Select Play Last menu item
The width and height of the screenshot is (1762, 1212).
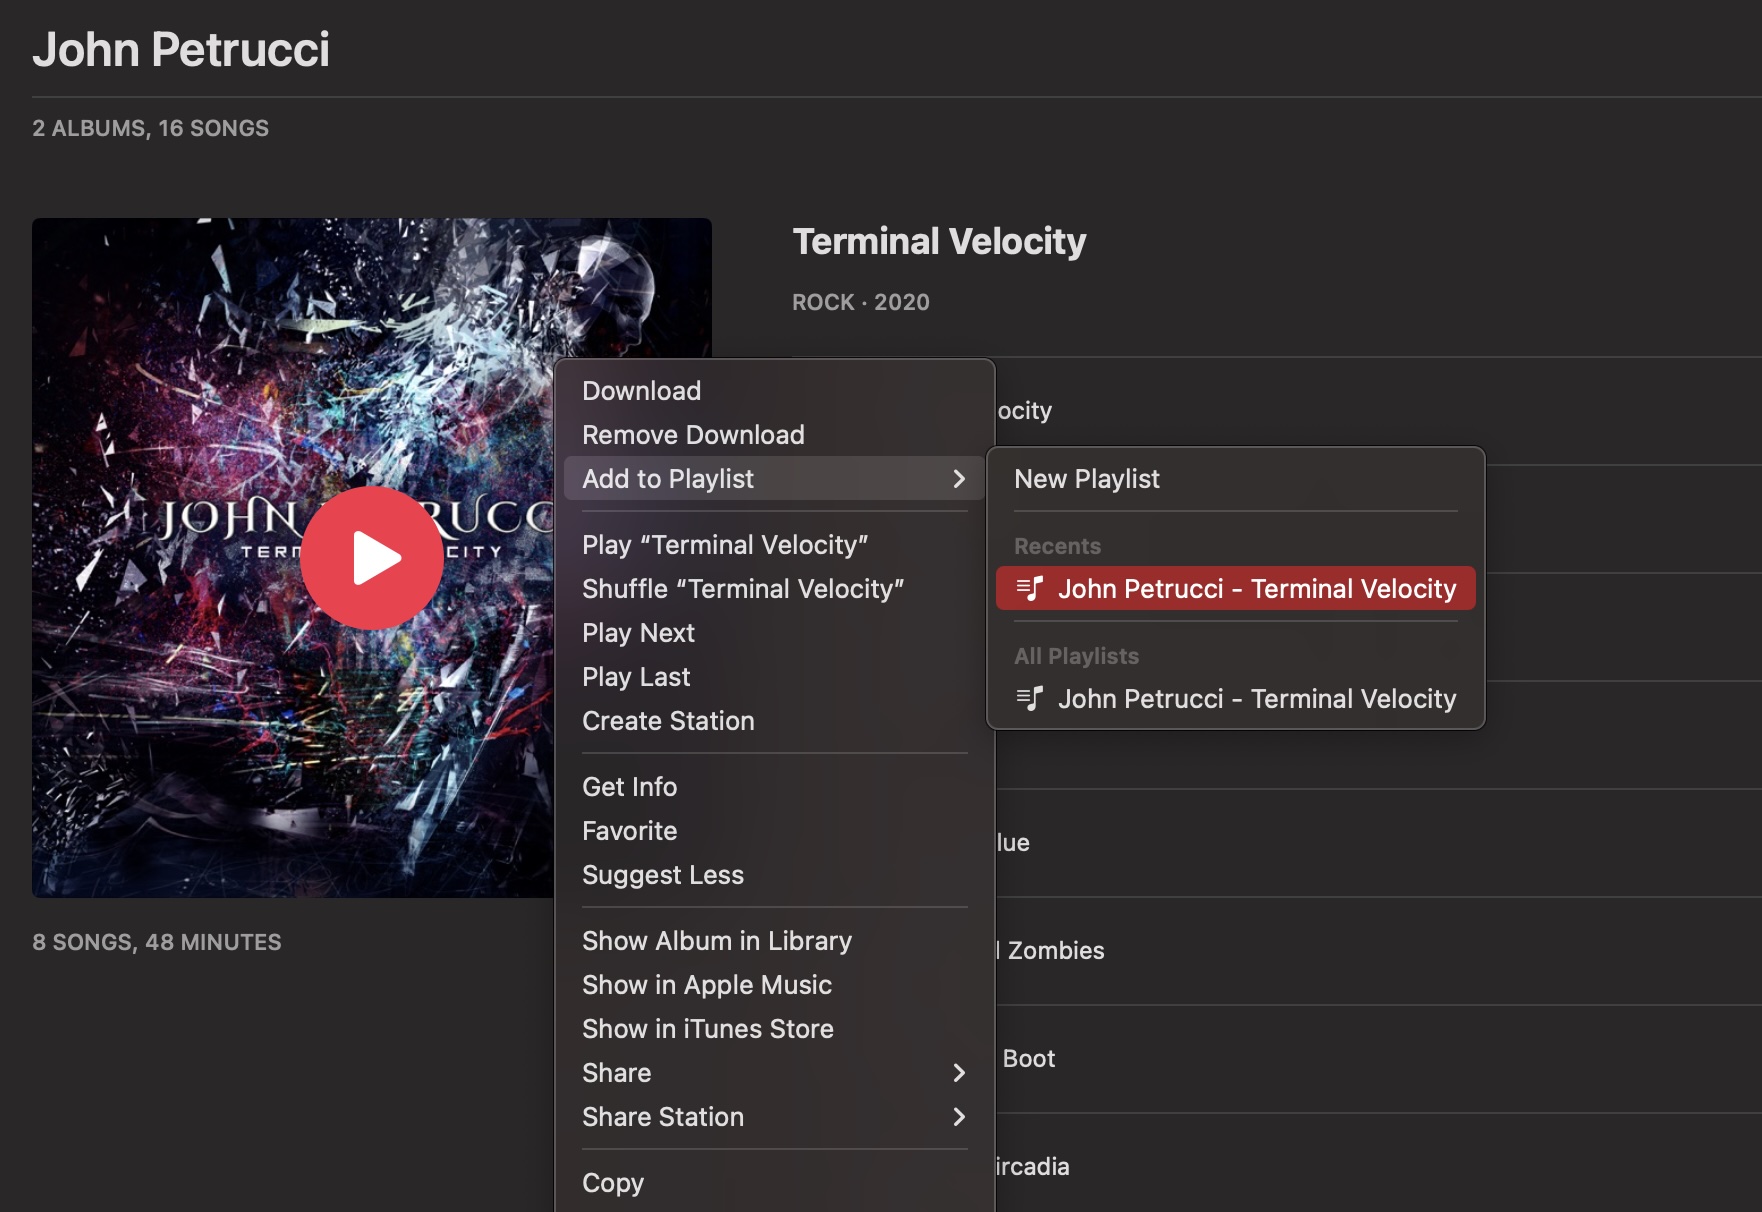(775, 677)
